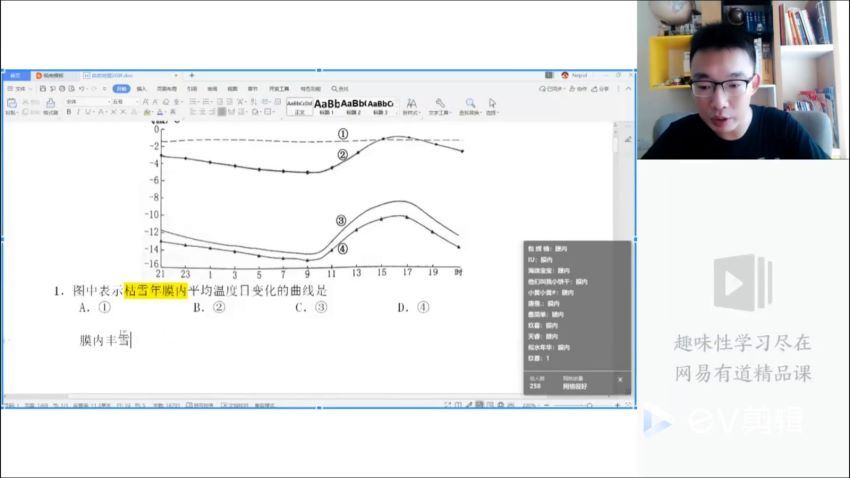
Task: Click the speaker's webcam video thumbnail
Action: (x=743, y=80)
